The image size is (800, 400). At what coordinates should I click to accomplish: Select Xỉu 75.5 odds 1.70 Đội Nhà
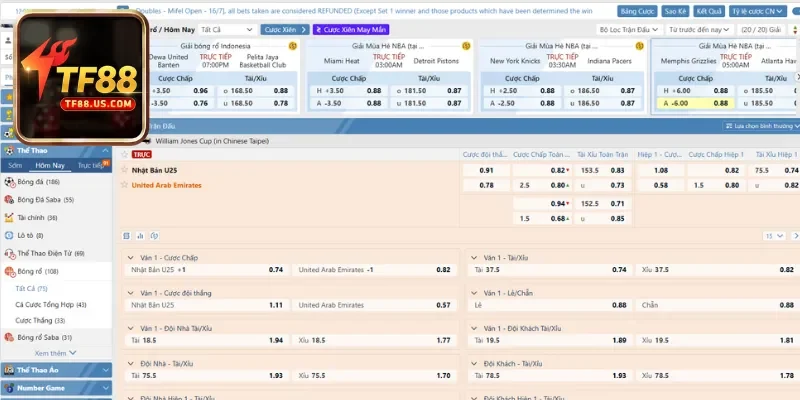tap(374, 376)
